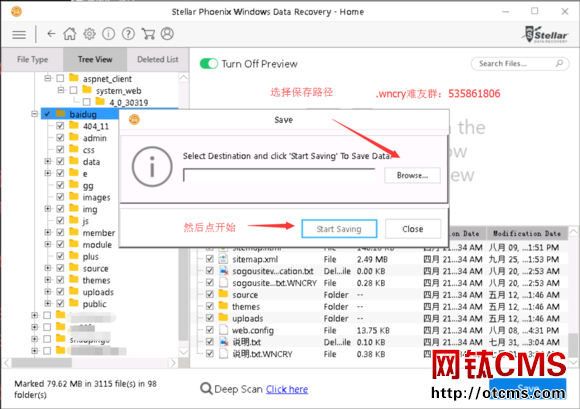The height and width of the screenshot is (409, 580).
Task: Click the destination path input field
Action: click(x=279, y=175)
